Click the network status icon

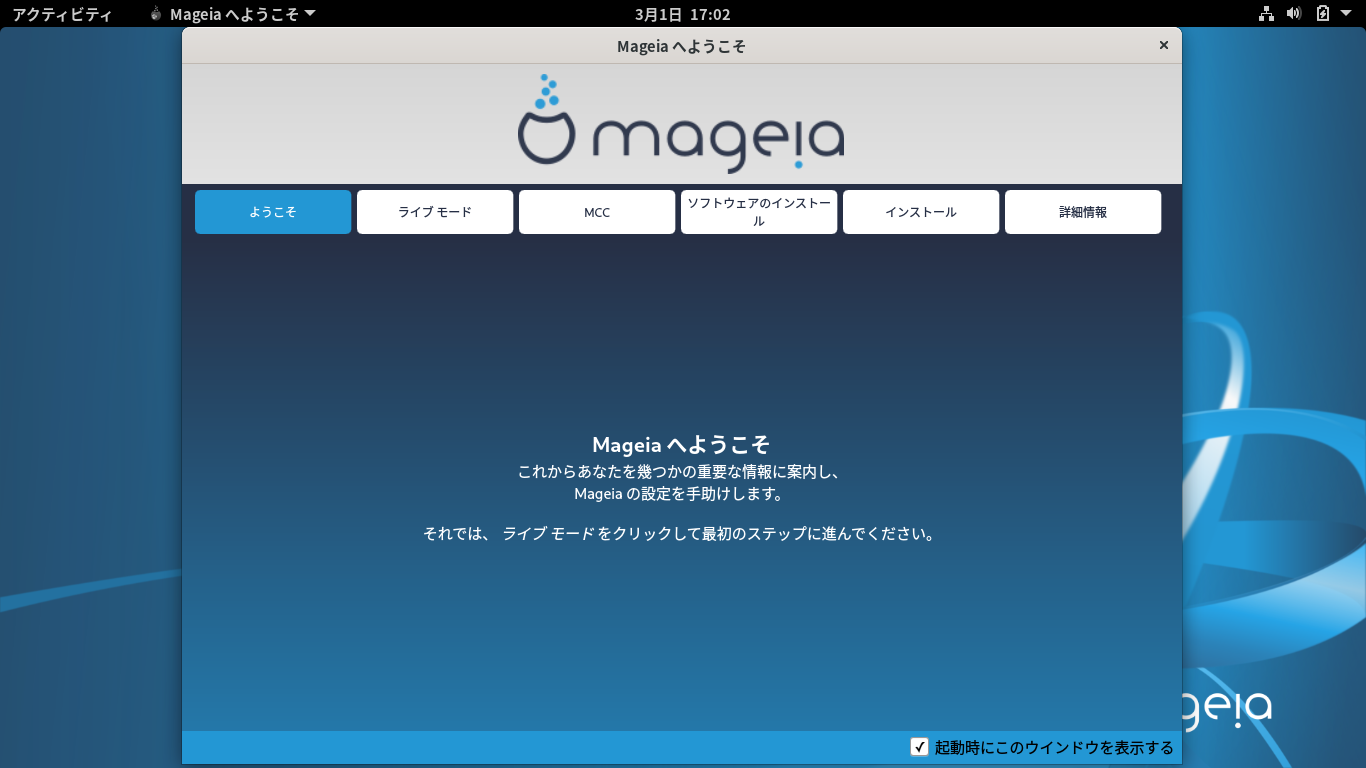point(1266,14)
